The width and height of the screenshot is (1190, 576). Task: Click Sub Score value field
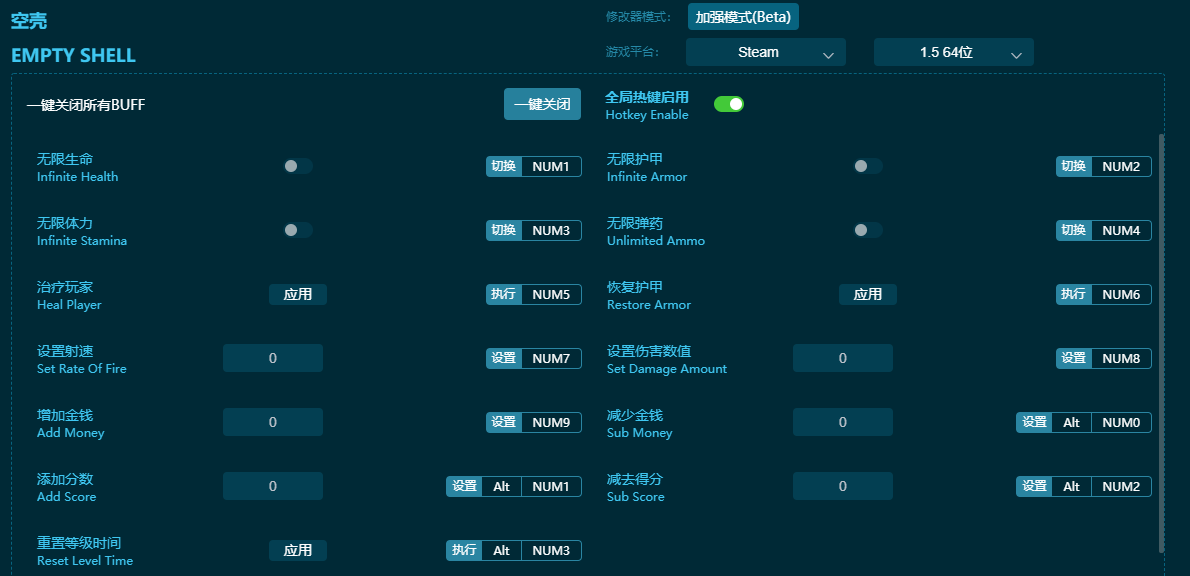click(x=843, y=486)
